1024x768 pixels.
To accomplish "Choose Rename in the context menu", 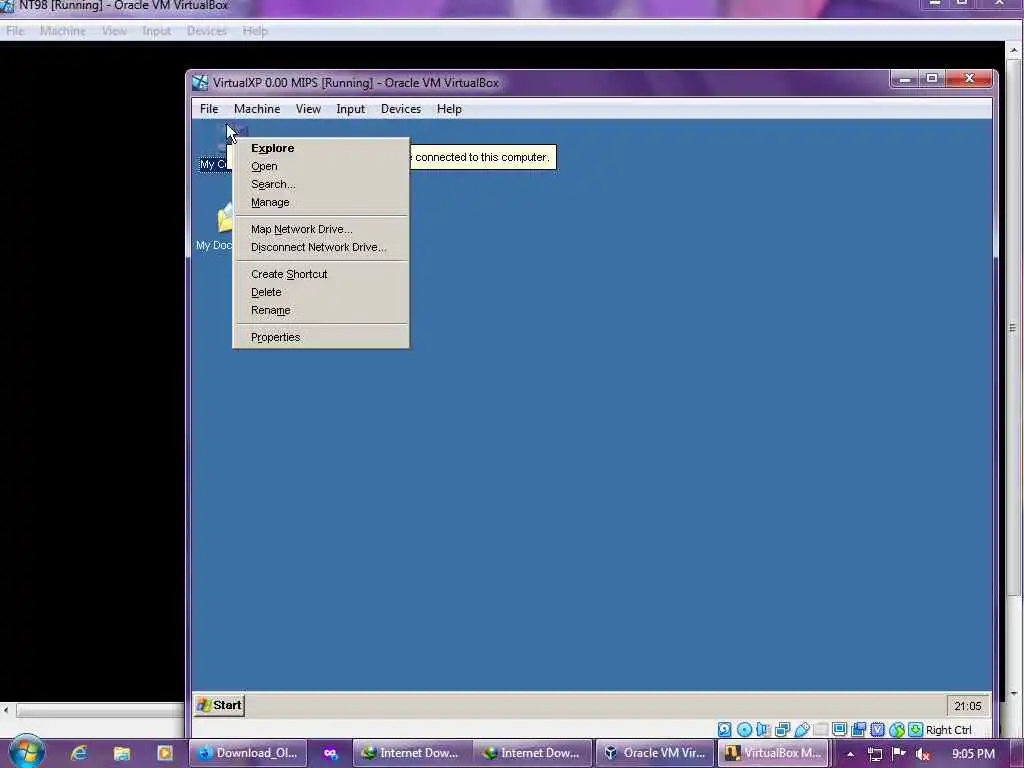I will (x=321, y=310).
